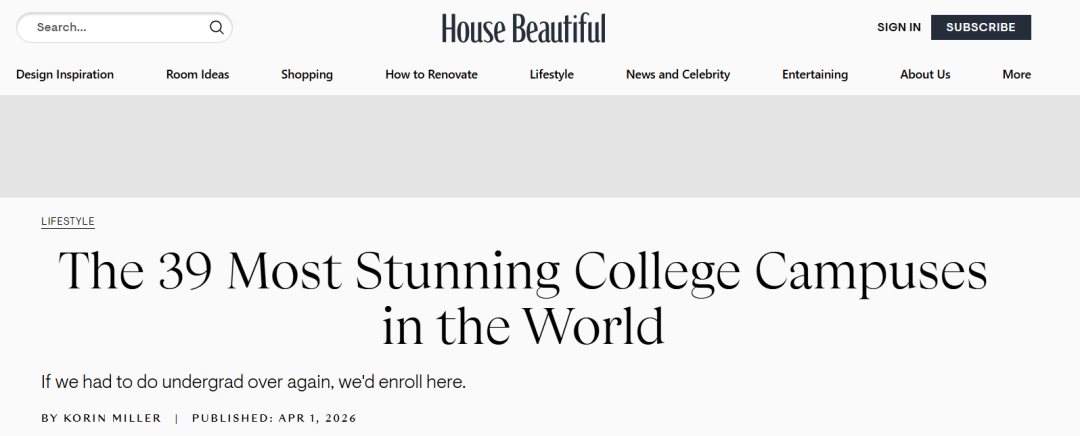Click the magnifying glass search icon
Viewport: 1080px width, 436px height.
(216, 28)
